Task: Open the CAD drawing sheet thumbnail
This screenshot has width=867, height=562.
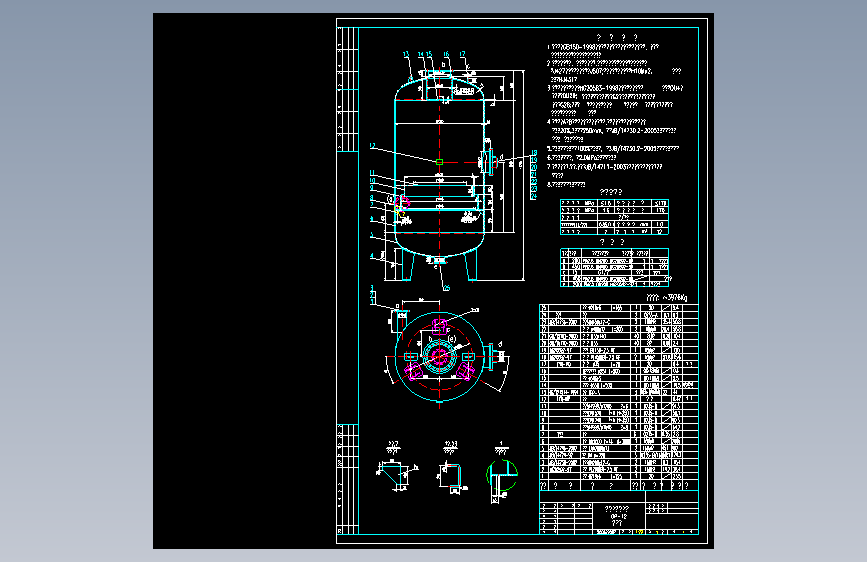Action: pyautogui.click(x=434, y=281)
